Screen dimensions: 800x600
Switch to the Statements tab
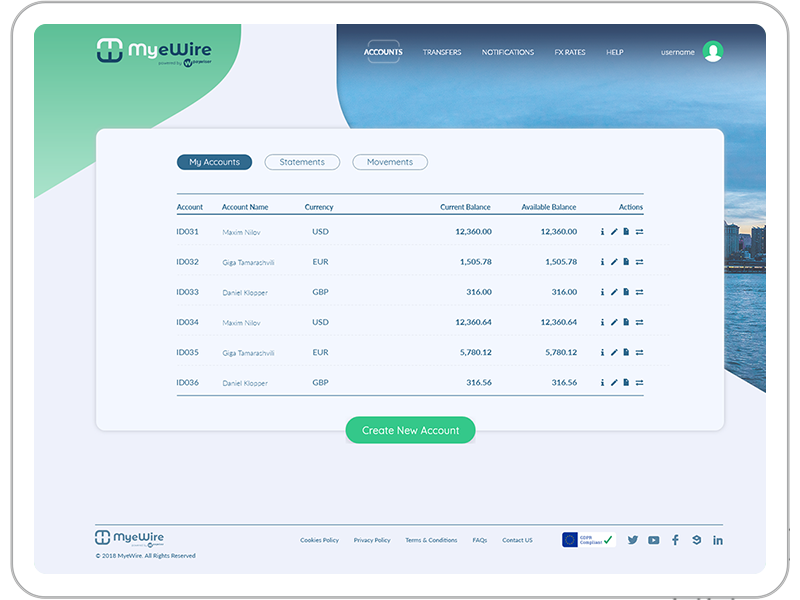tap(302, 162)
